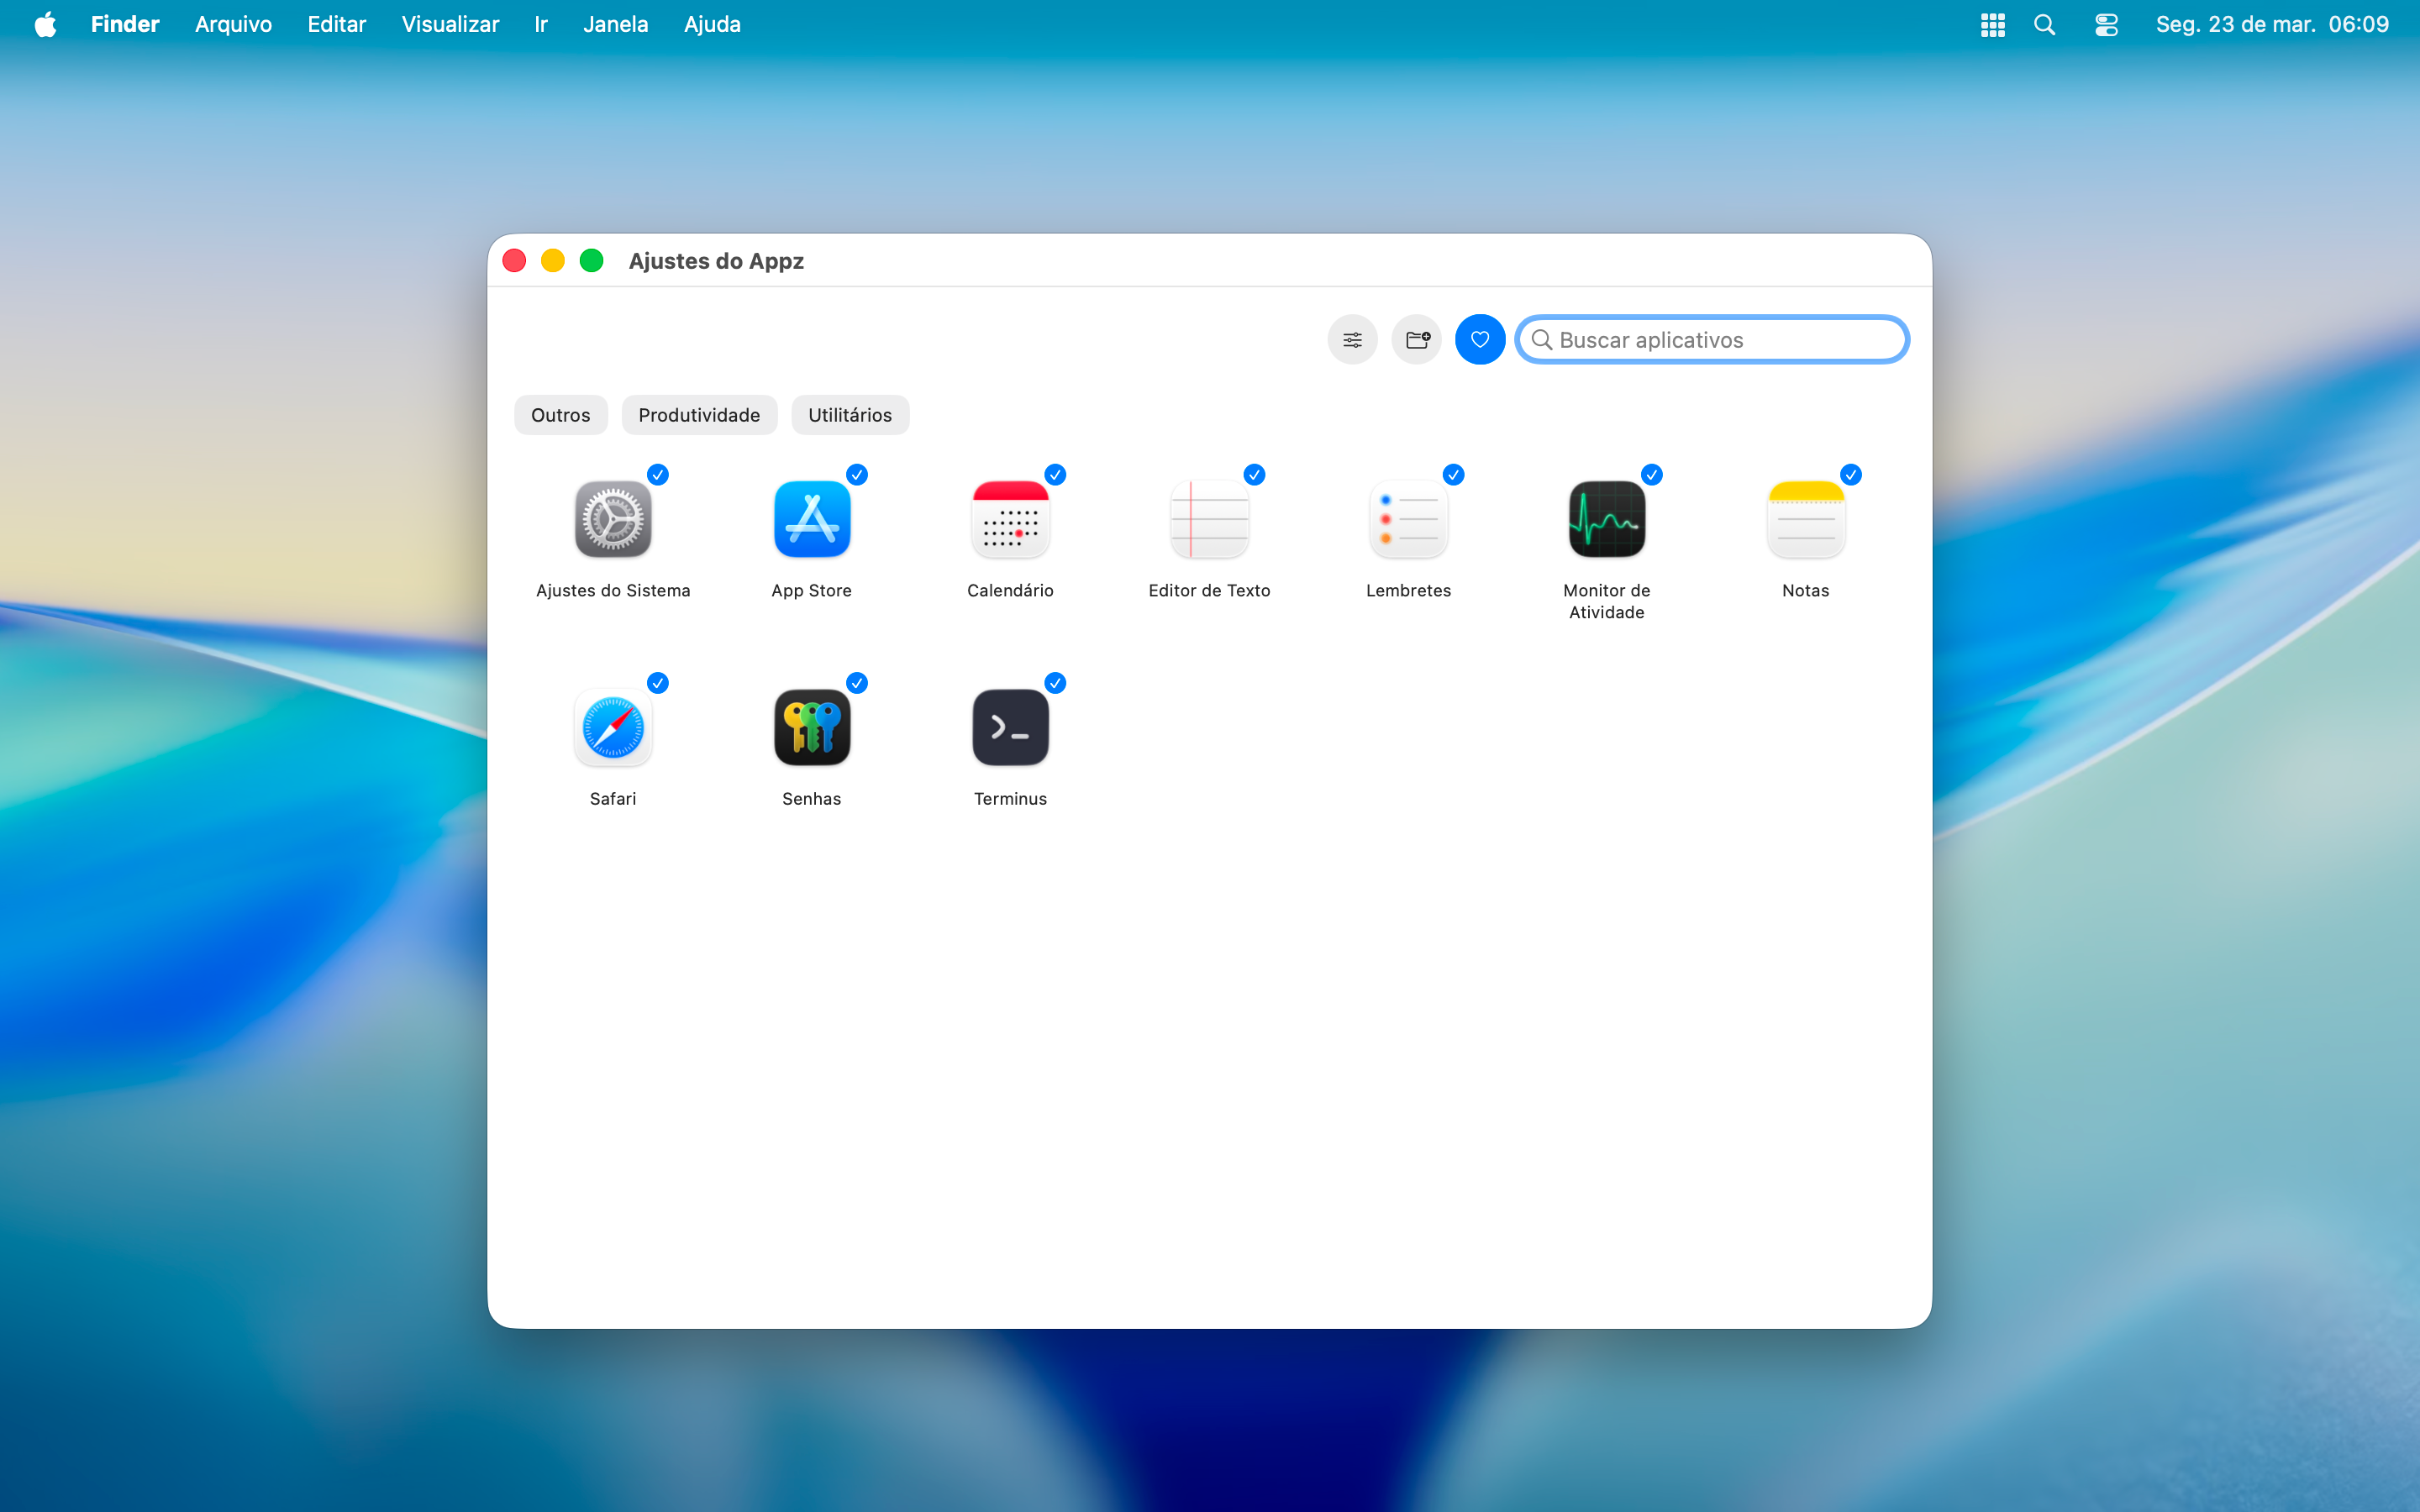Open the Visualizar menu
This screenshot has width=2420, height=1512.
[450, 24]
